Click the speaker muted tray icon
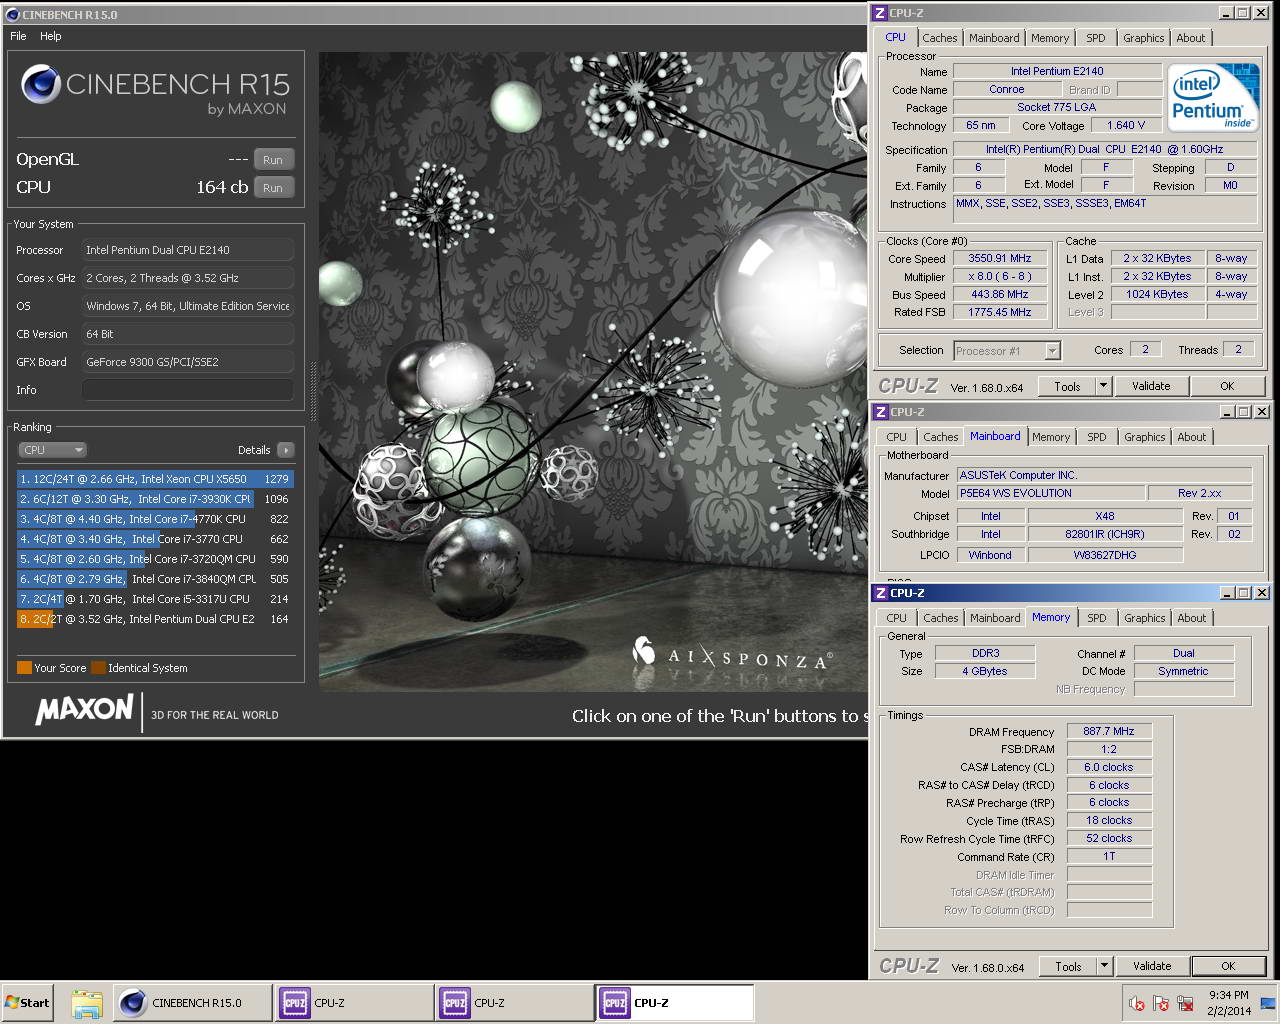The width and height of the screenshot is (1280, 1024). pyautogui.click(x=1137, y=1003)
